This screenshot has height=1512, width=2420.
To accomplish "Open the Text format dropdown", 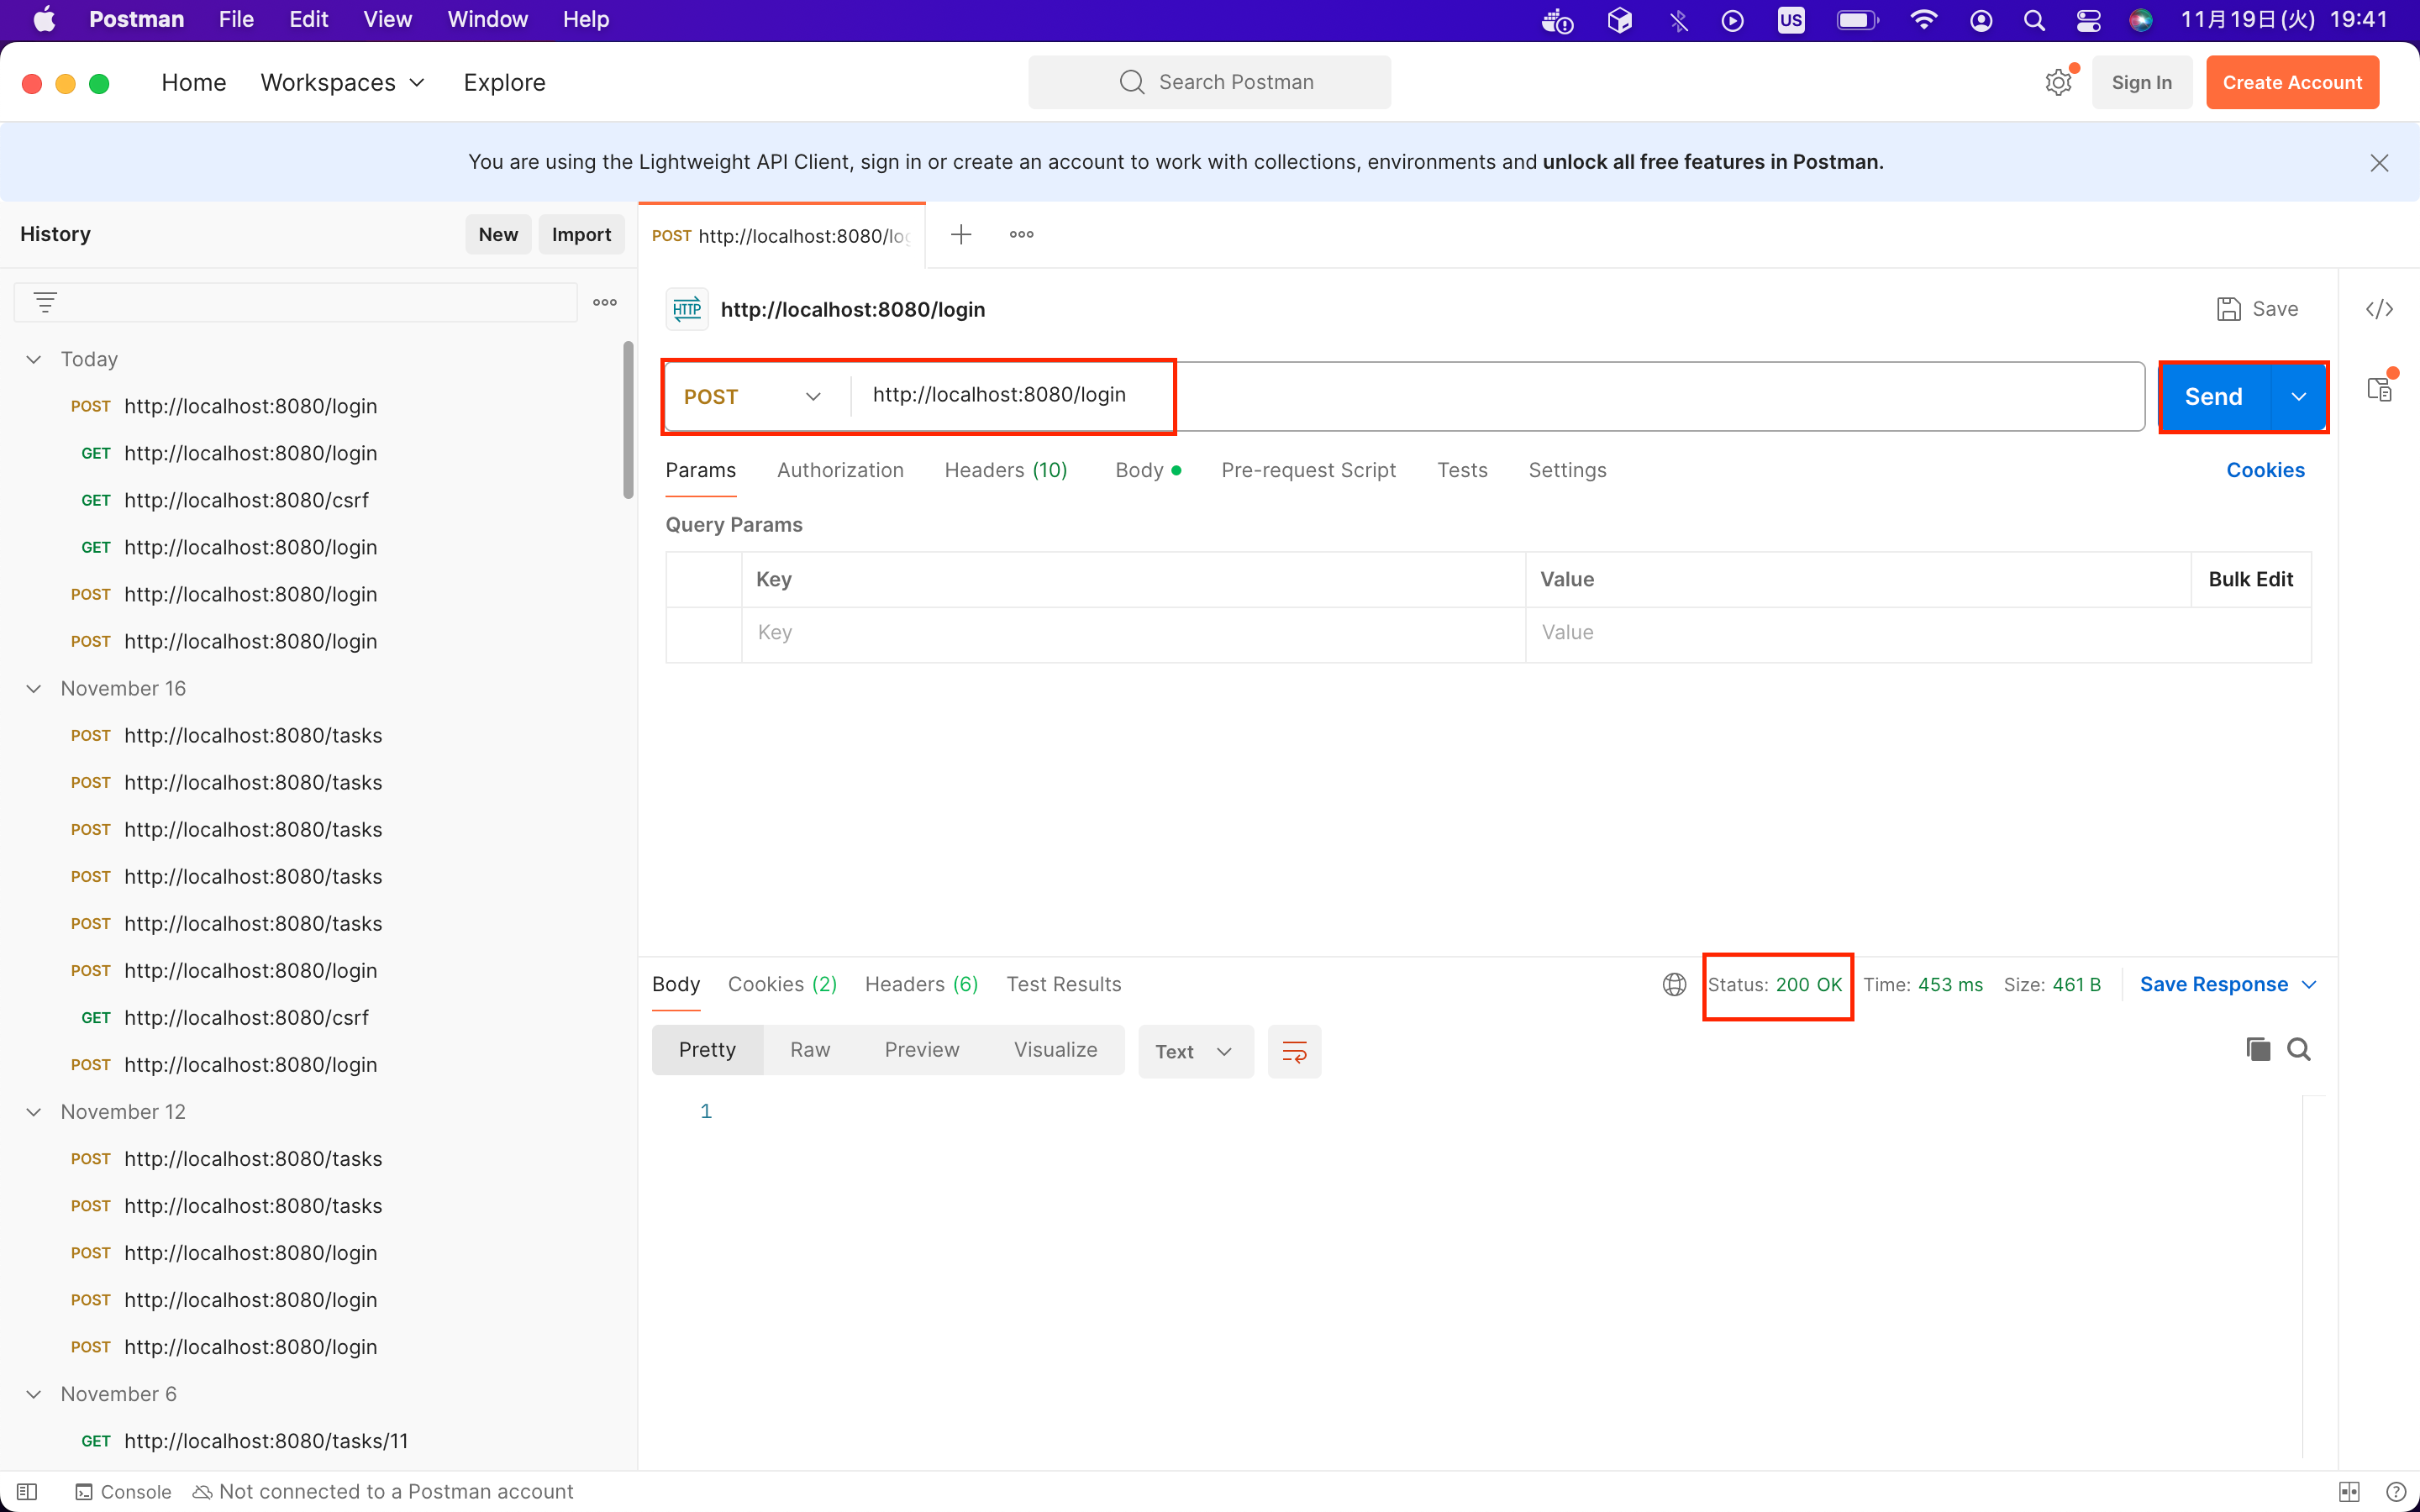I will point(1195,1051).
